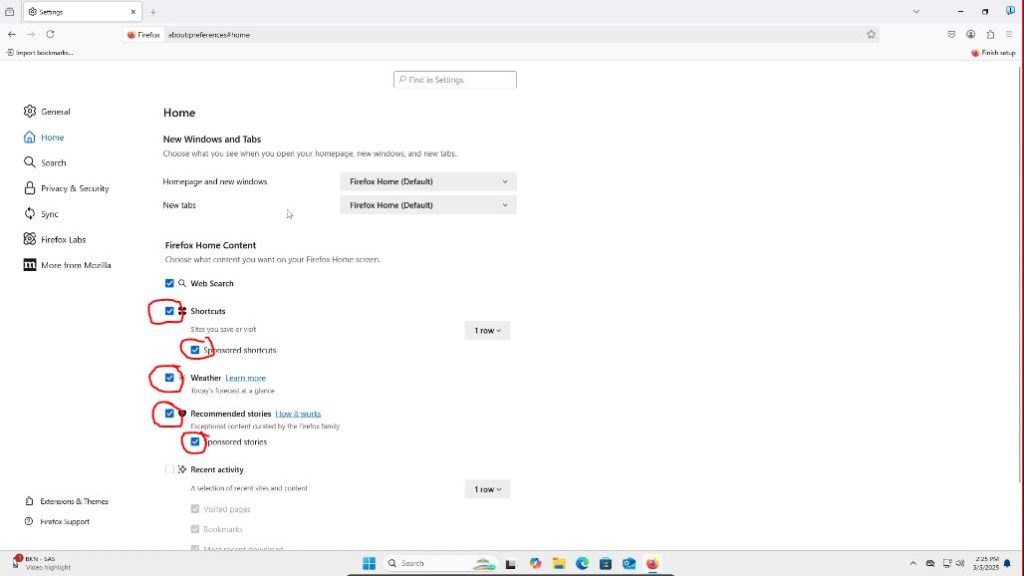
Task: Click the Mozilla logo icon in sidebar
Action: coord(29,264)
